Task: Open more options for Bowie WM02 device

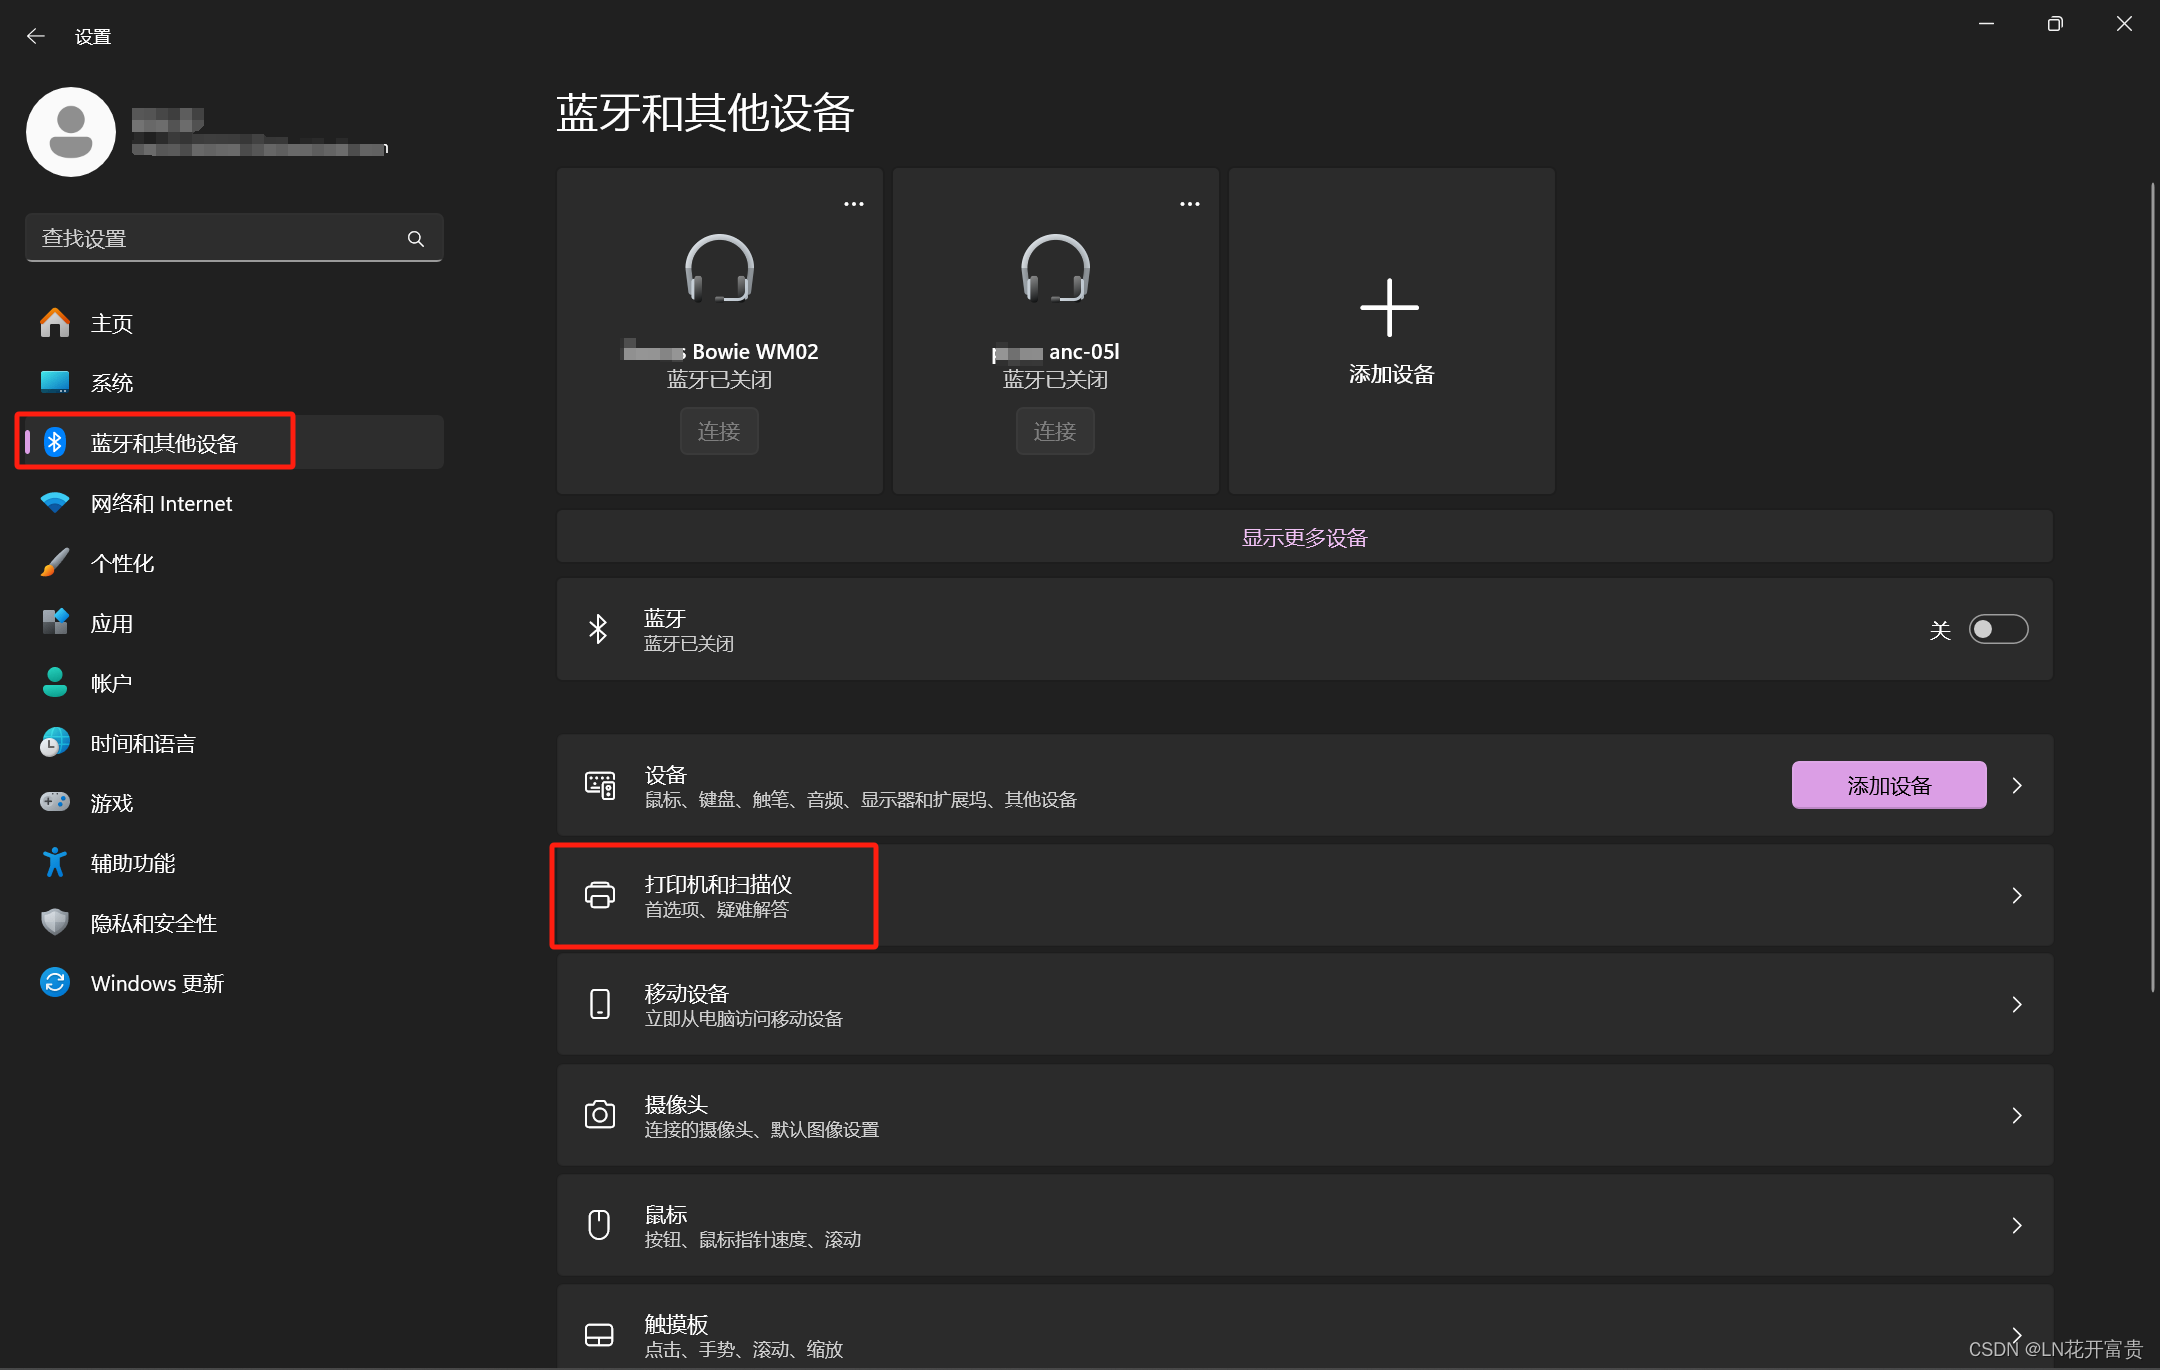Action: 853,204
